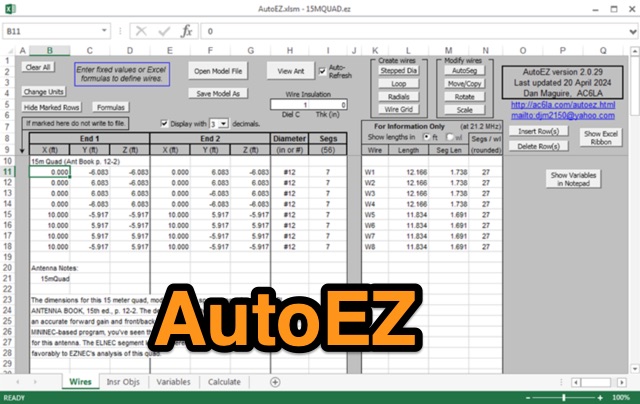The height and width of the screenshot is (404, 640).
Task: Click the insert function fx icon
Action: click(187, 31)
